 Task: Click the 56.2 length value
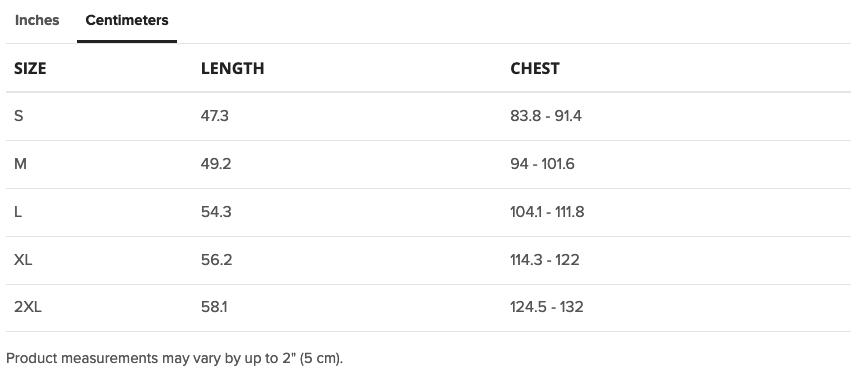(x=217, y=259)
